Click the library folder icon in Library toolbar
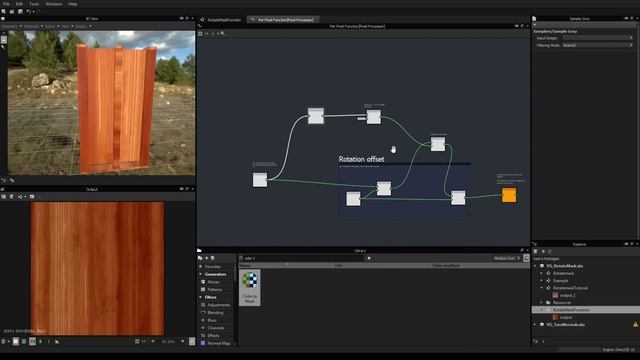640x360 pixels. tap(200, 258)
